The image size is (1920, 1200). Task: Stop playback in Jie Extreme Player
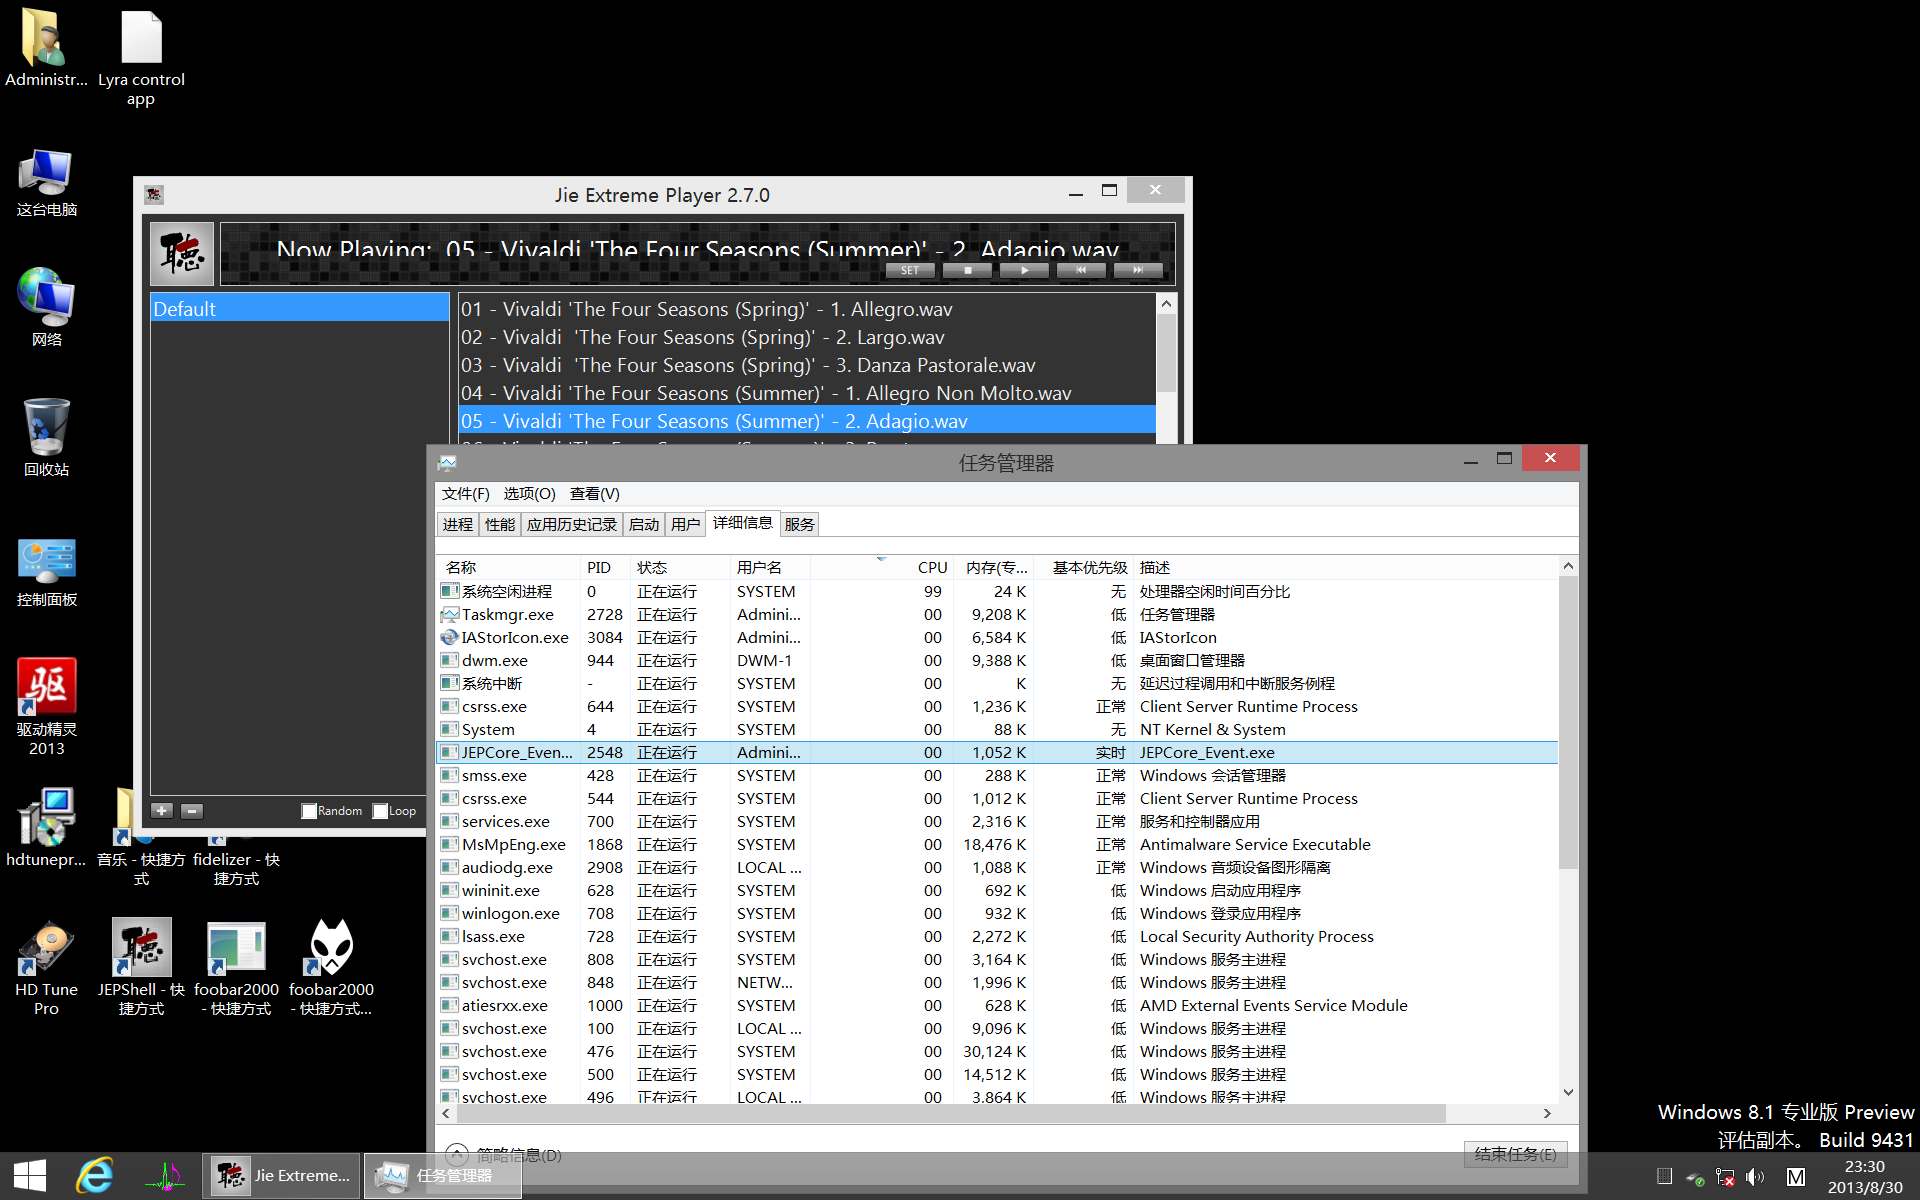[x=967, y=270]
